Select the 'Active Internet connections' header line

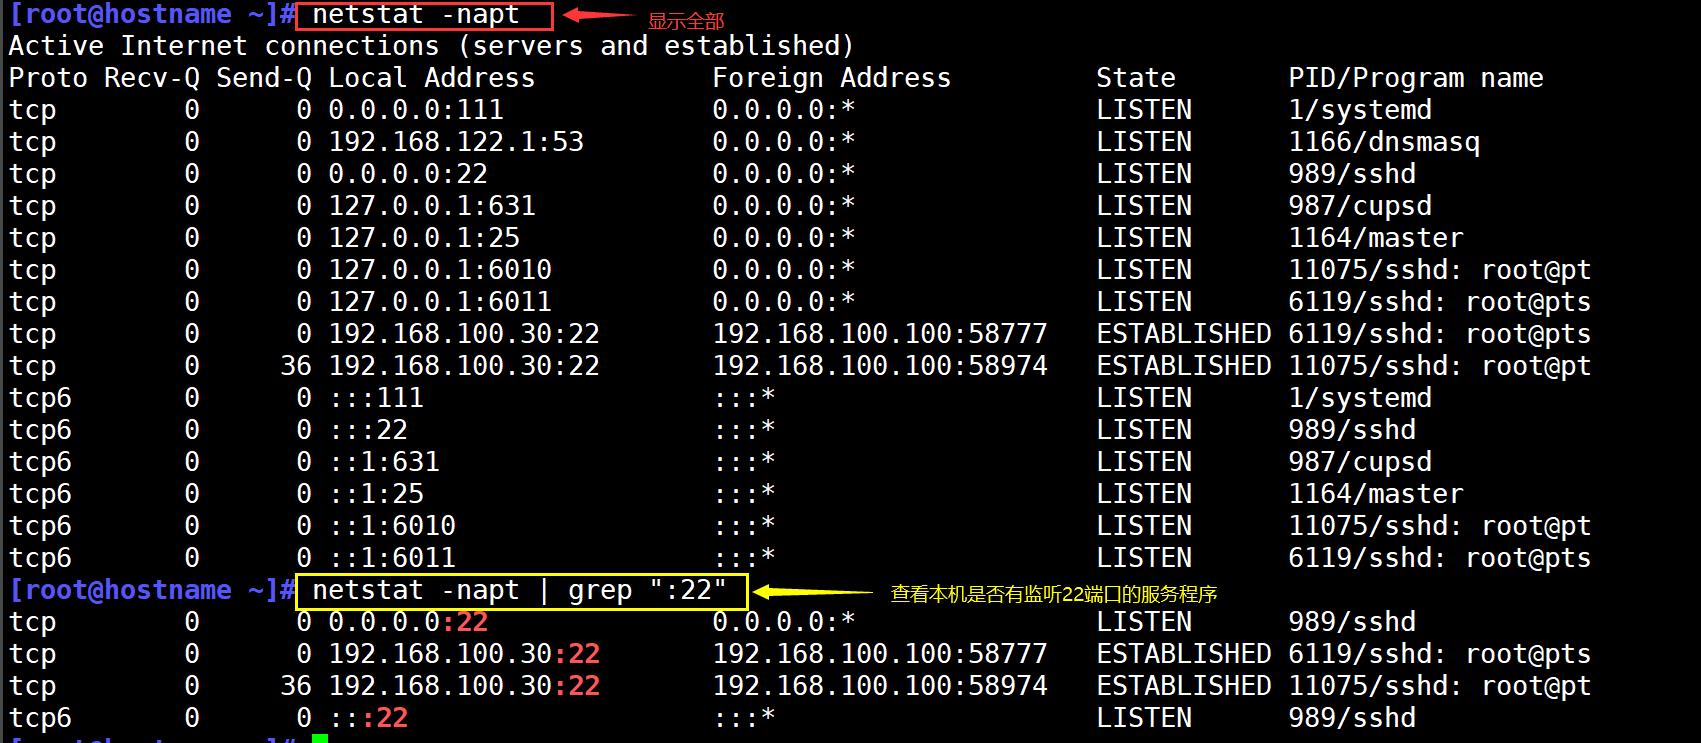pos(431,46)
